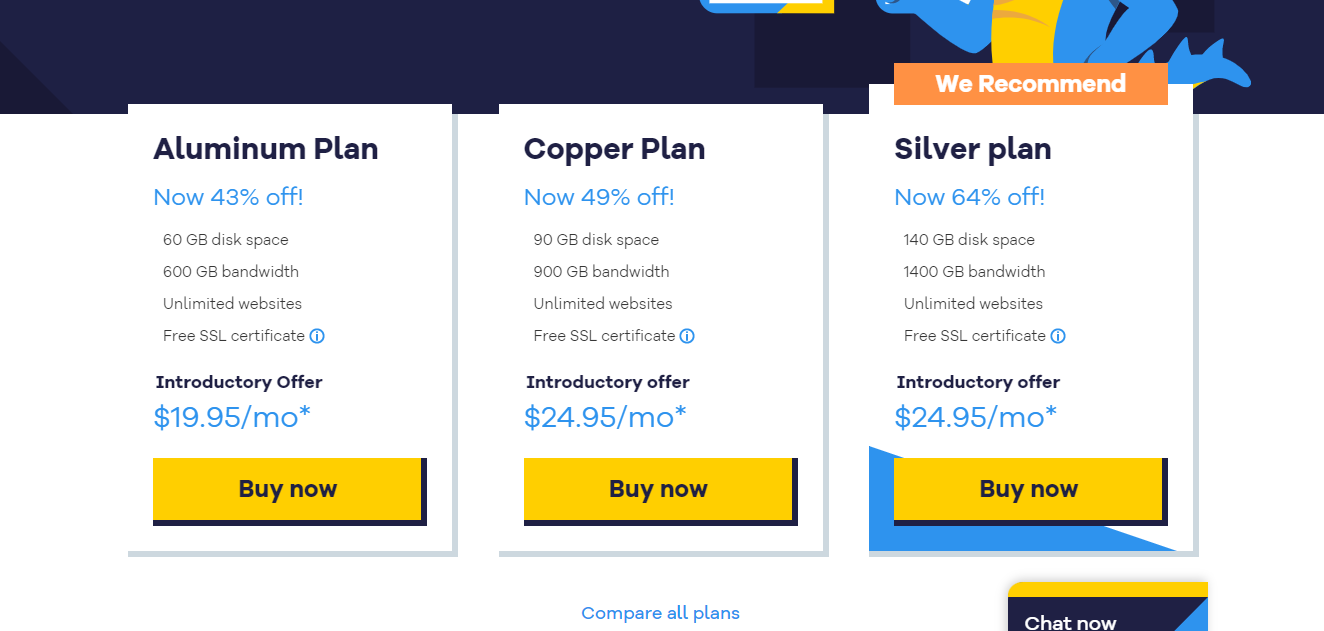This screenshot has width=1324, height=631.
Task: Click the Copper Plan SSL info icon
Action: click(x=687, y=336)
